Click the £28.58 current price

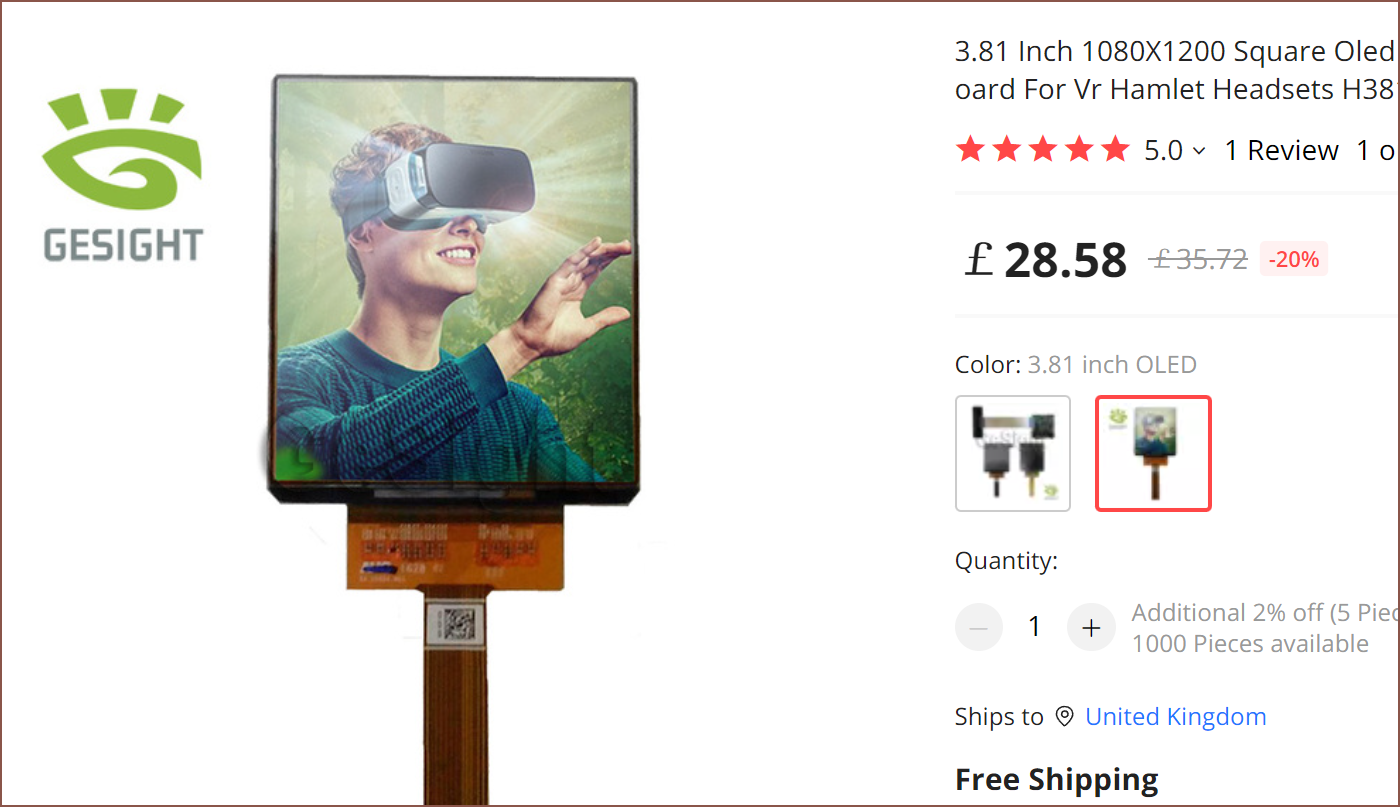[x=1046, y=260]
